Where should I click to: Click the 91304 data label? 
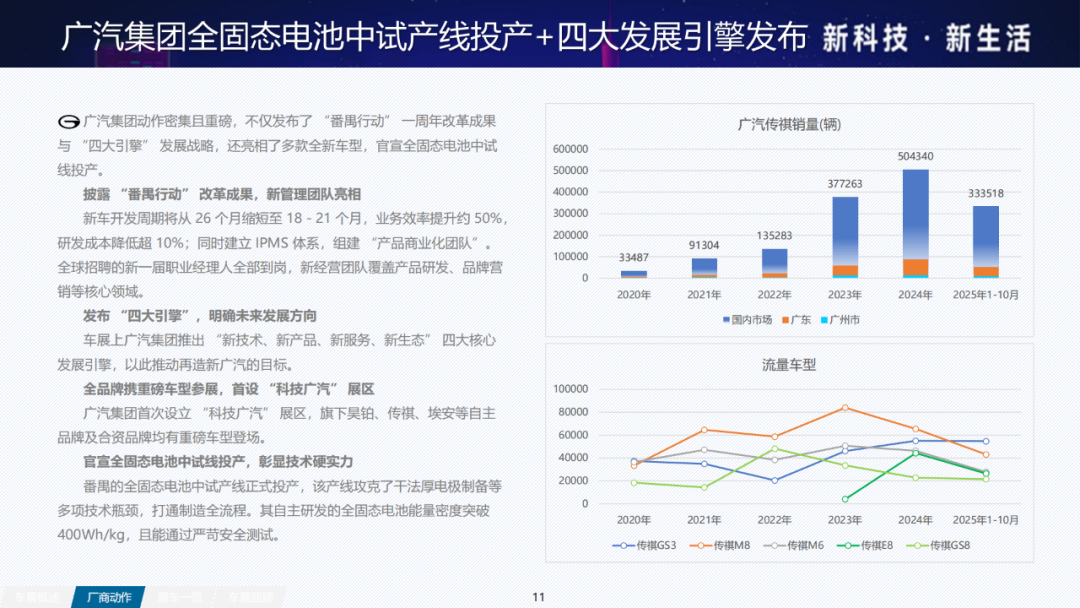[704, 245]
